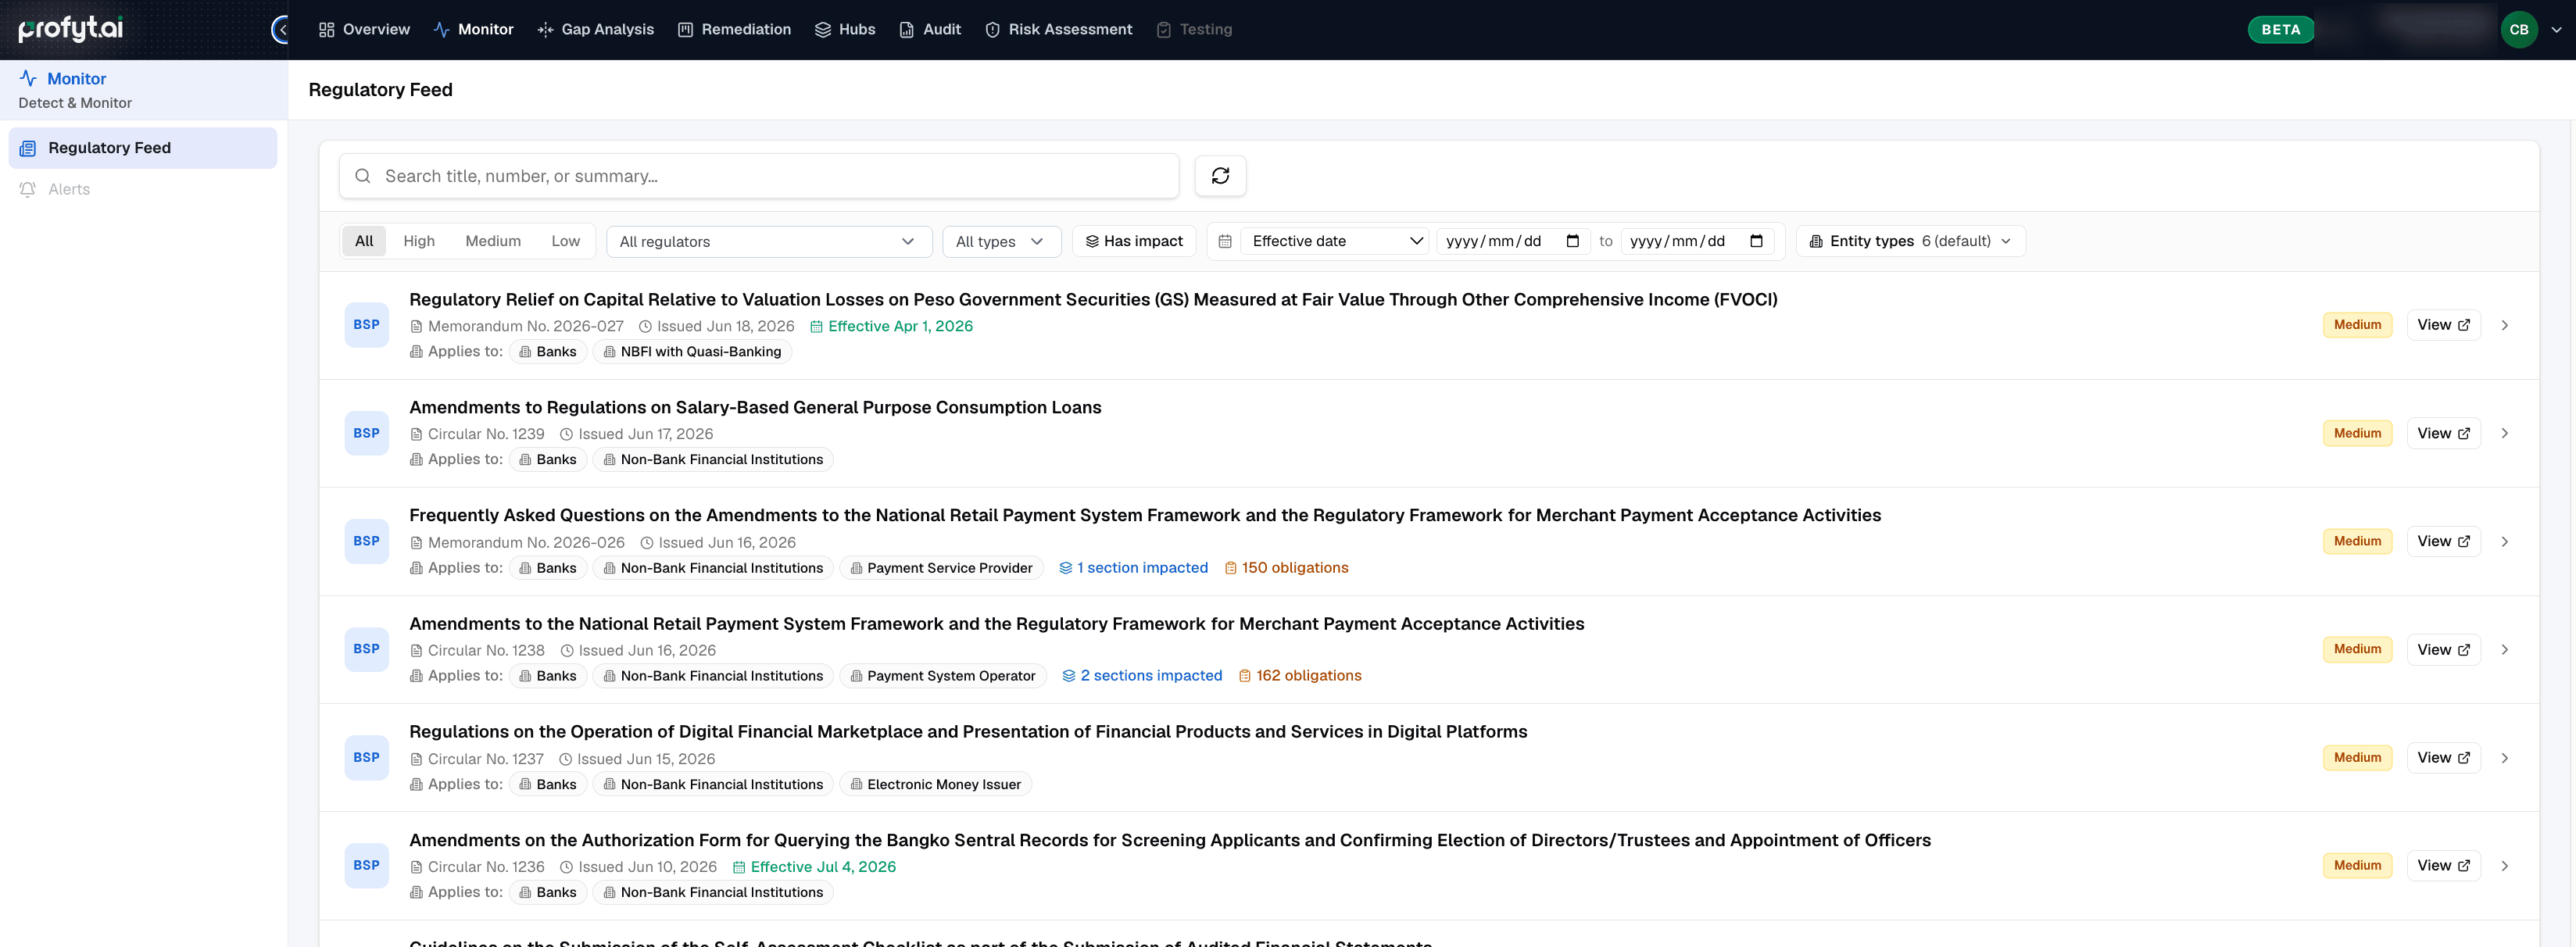
Task: Open the All regulators dropdown
Action: pyautogui.click(x=768, y=241)
